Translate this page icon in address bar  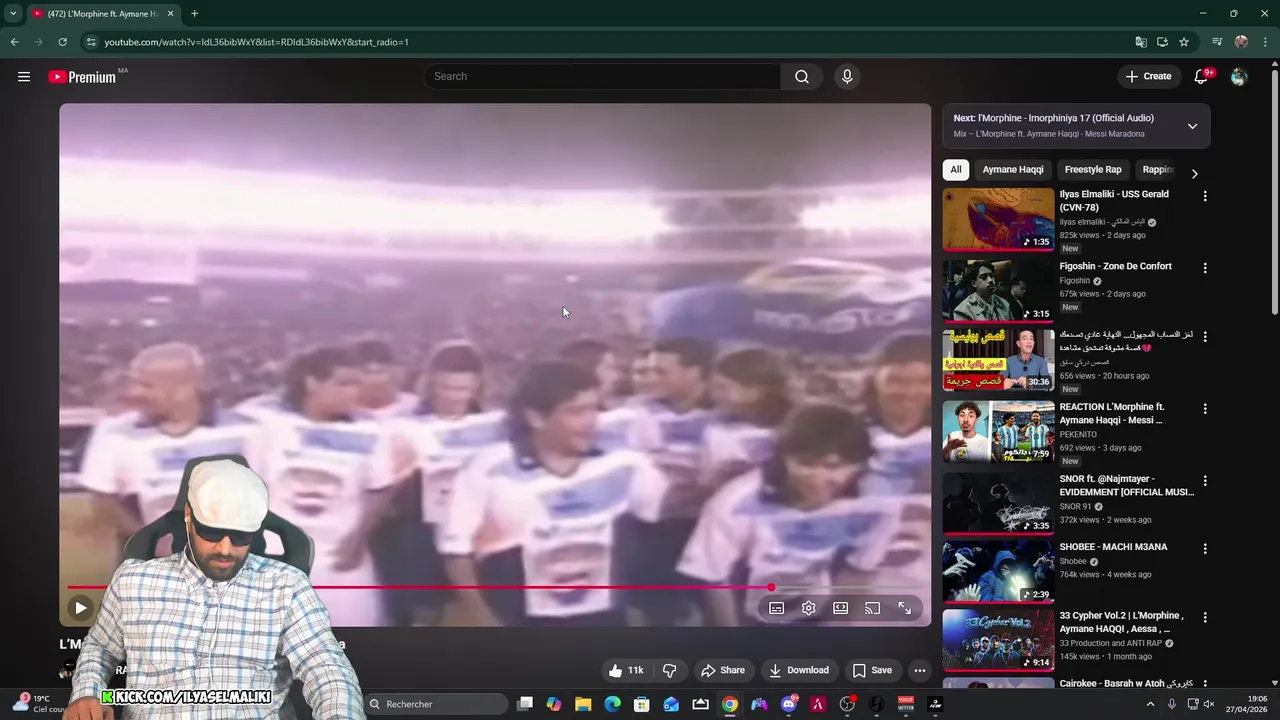pyautogui.click(x=1141, y=42)
